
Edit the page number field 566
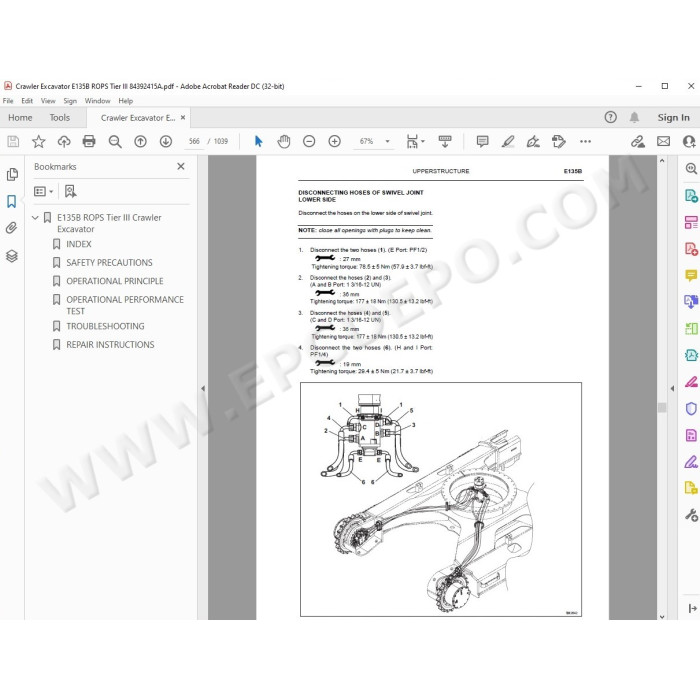[x=194, y=142]
